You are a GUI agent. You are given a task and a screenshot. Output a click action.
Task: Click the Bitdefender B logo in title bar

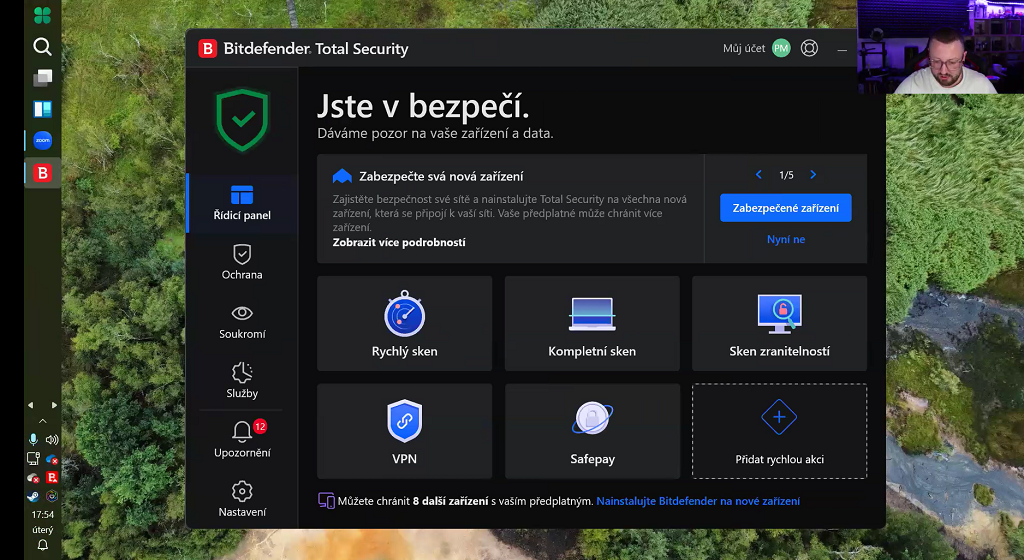(x=208, y=48)
